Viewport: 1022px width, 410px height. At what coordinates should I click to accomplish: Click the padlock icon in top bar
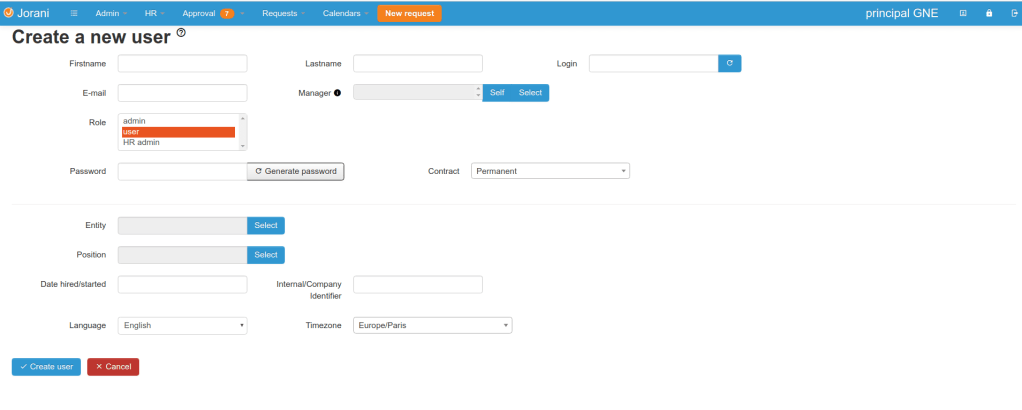coord(989,14)
